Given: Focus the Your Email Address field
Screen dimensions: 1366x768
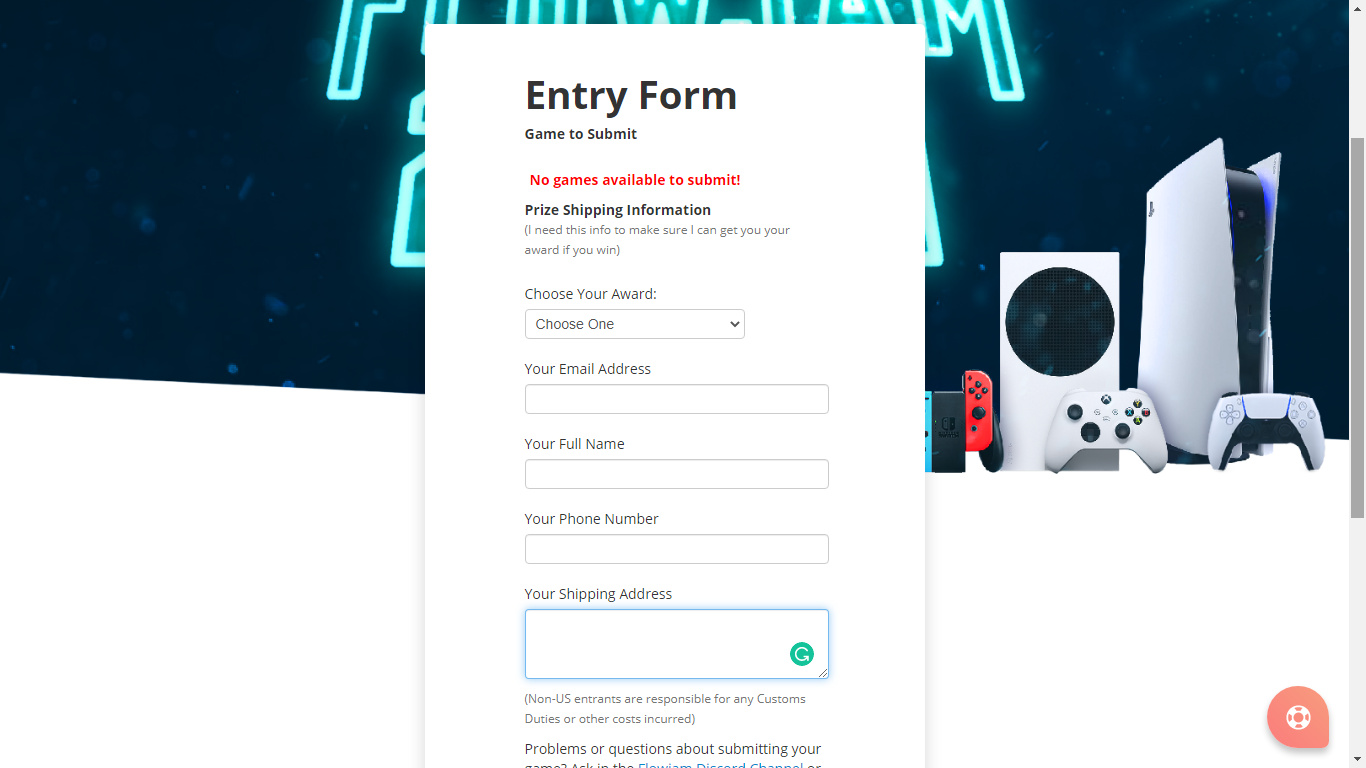Looking at the screenshot, I should [x=677, y=399].
